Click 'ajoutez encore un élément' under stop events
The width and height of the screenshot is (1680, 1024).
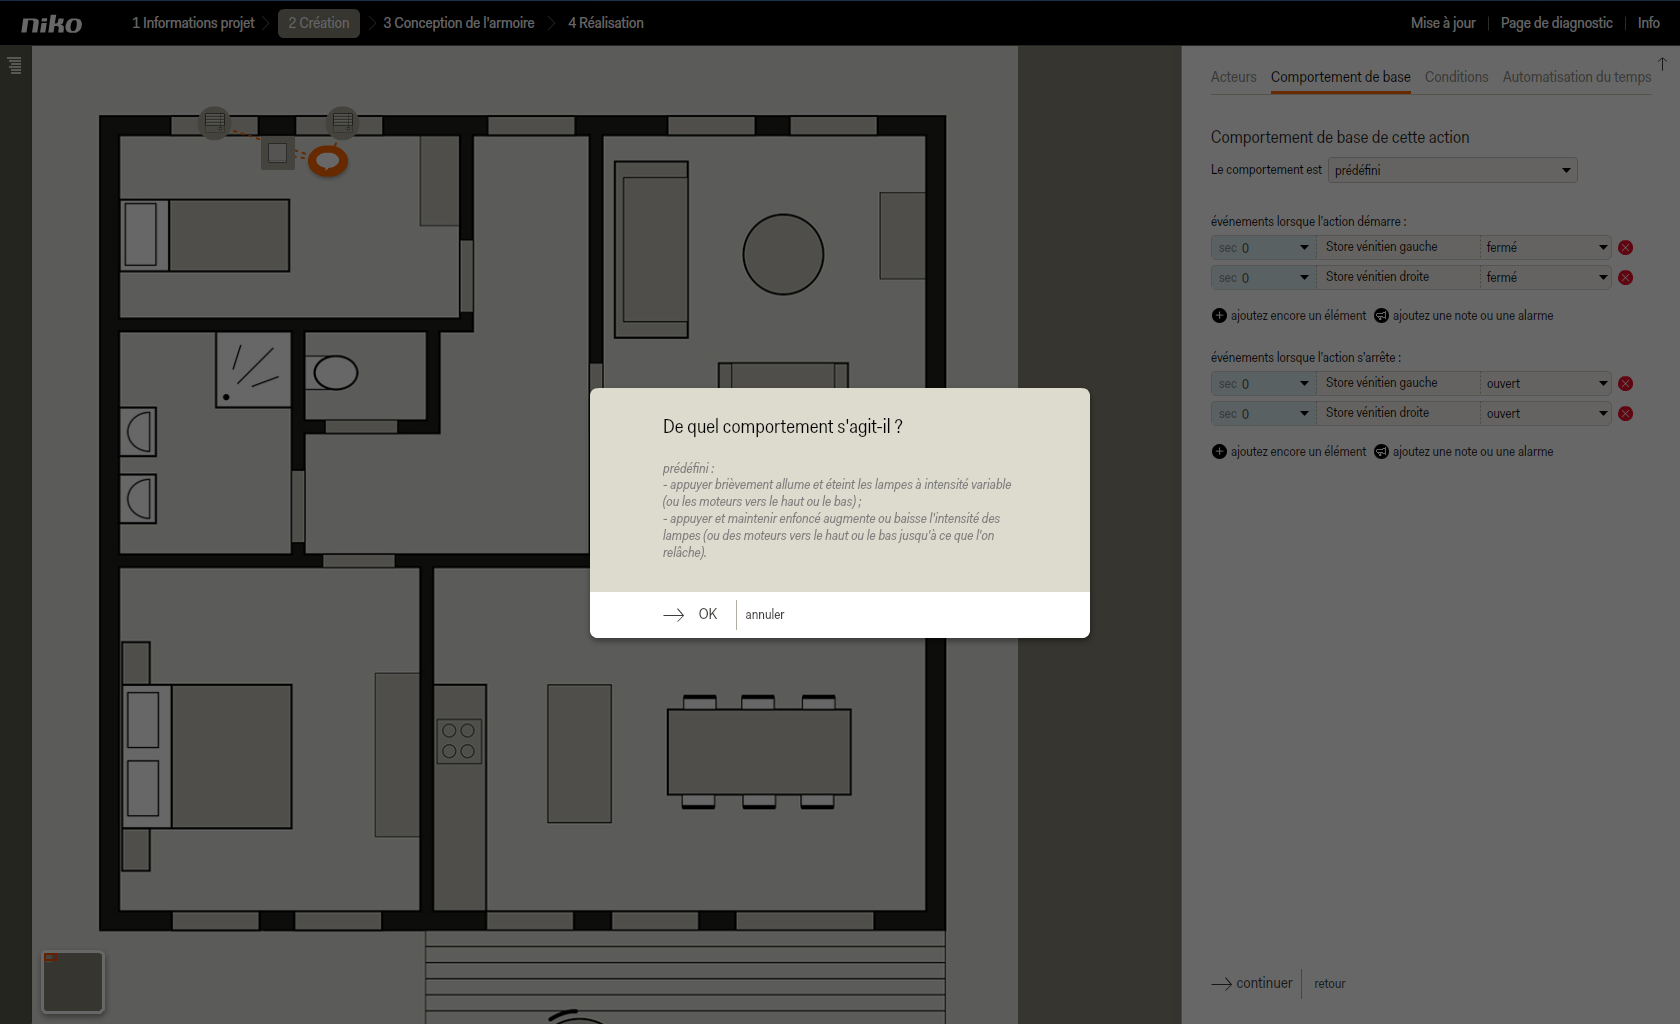[1298, 452]
